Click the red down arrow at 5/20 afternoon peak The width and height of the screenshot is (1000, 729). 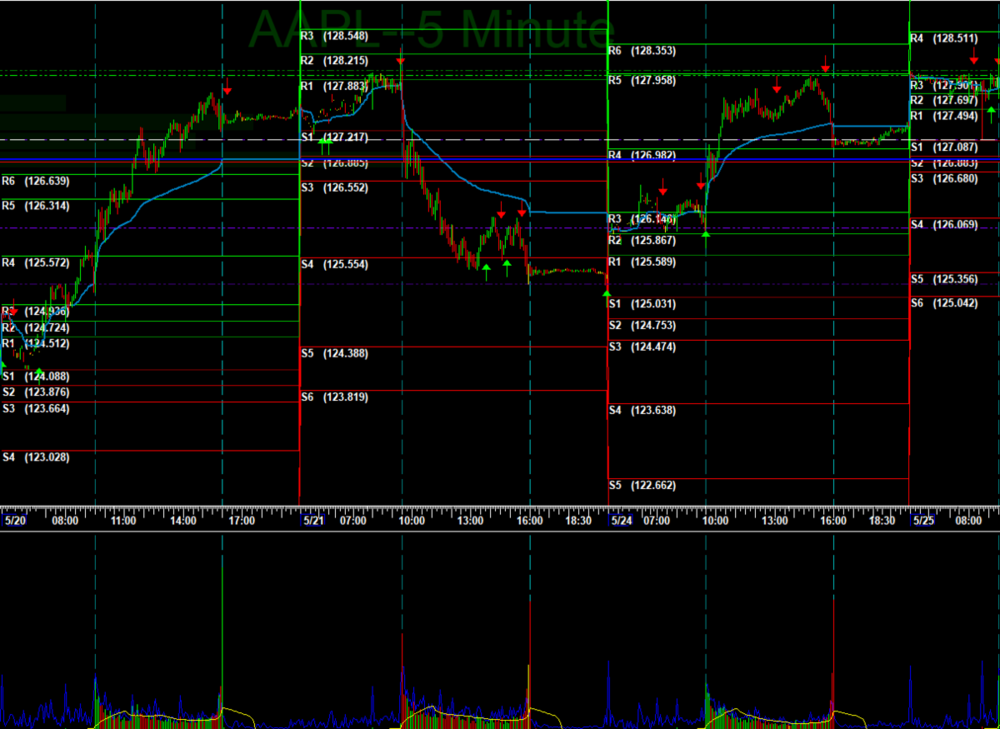227,90
